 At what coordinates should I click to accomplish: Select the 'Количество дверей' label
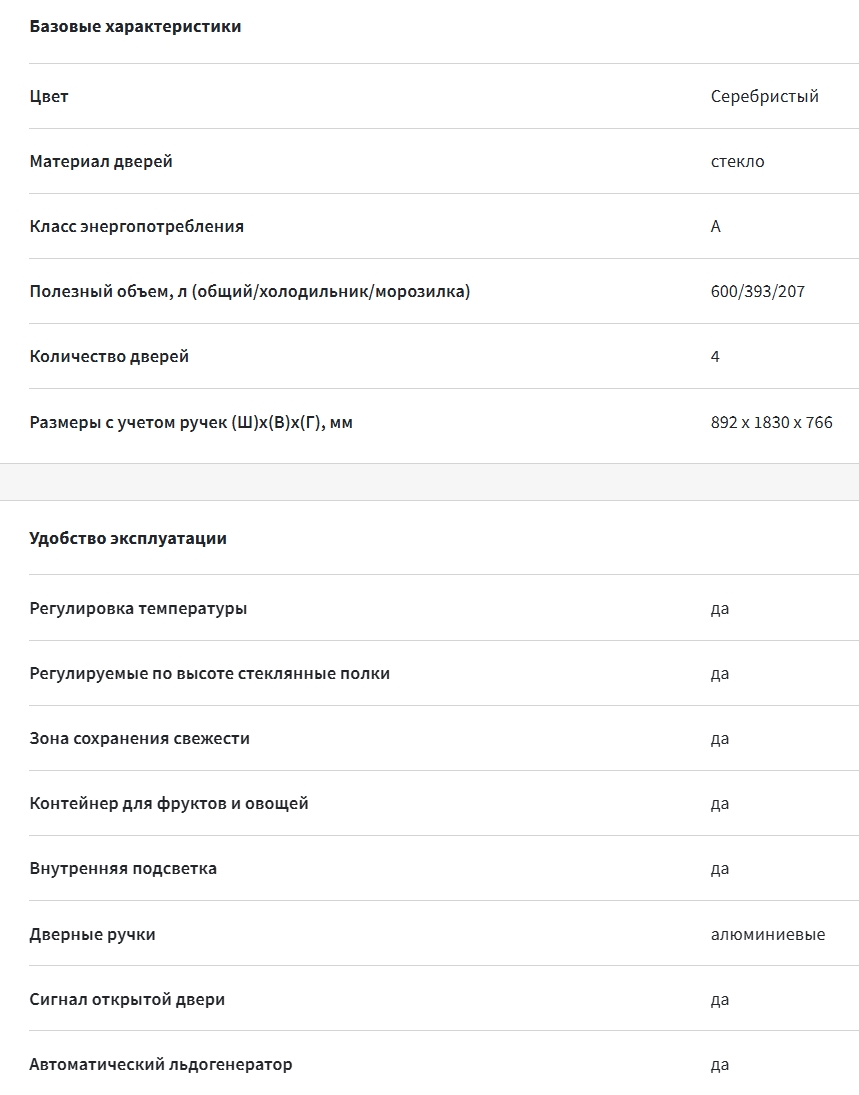(x=109, y=356)
